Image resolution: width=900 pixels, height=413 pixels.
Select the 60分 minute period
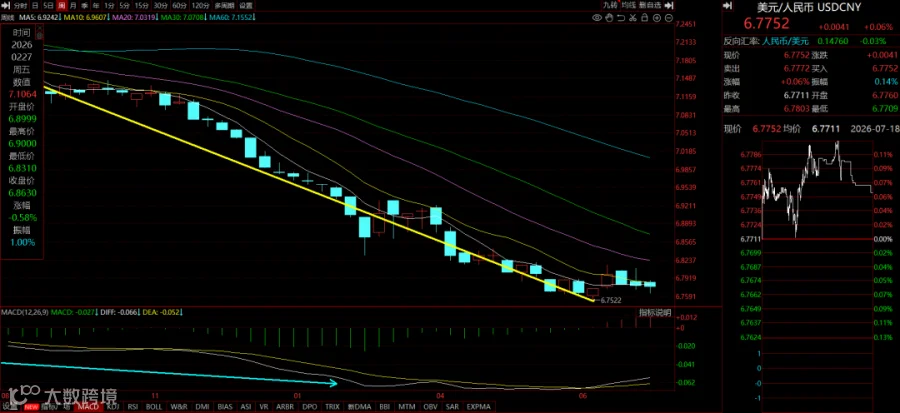click(x=180, y=5)
